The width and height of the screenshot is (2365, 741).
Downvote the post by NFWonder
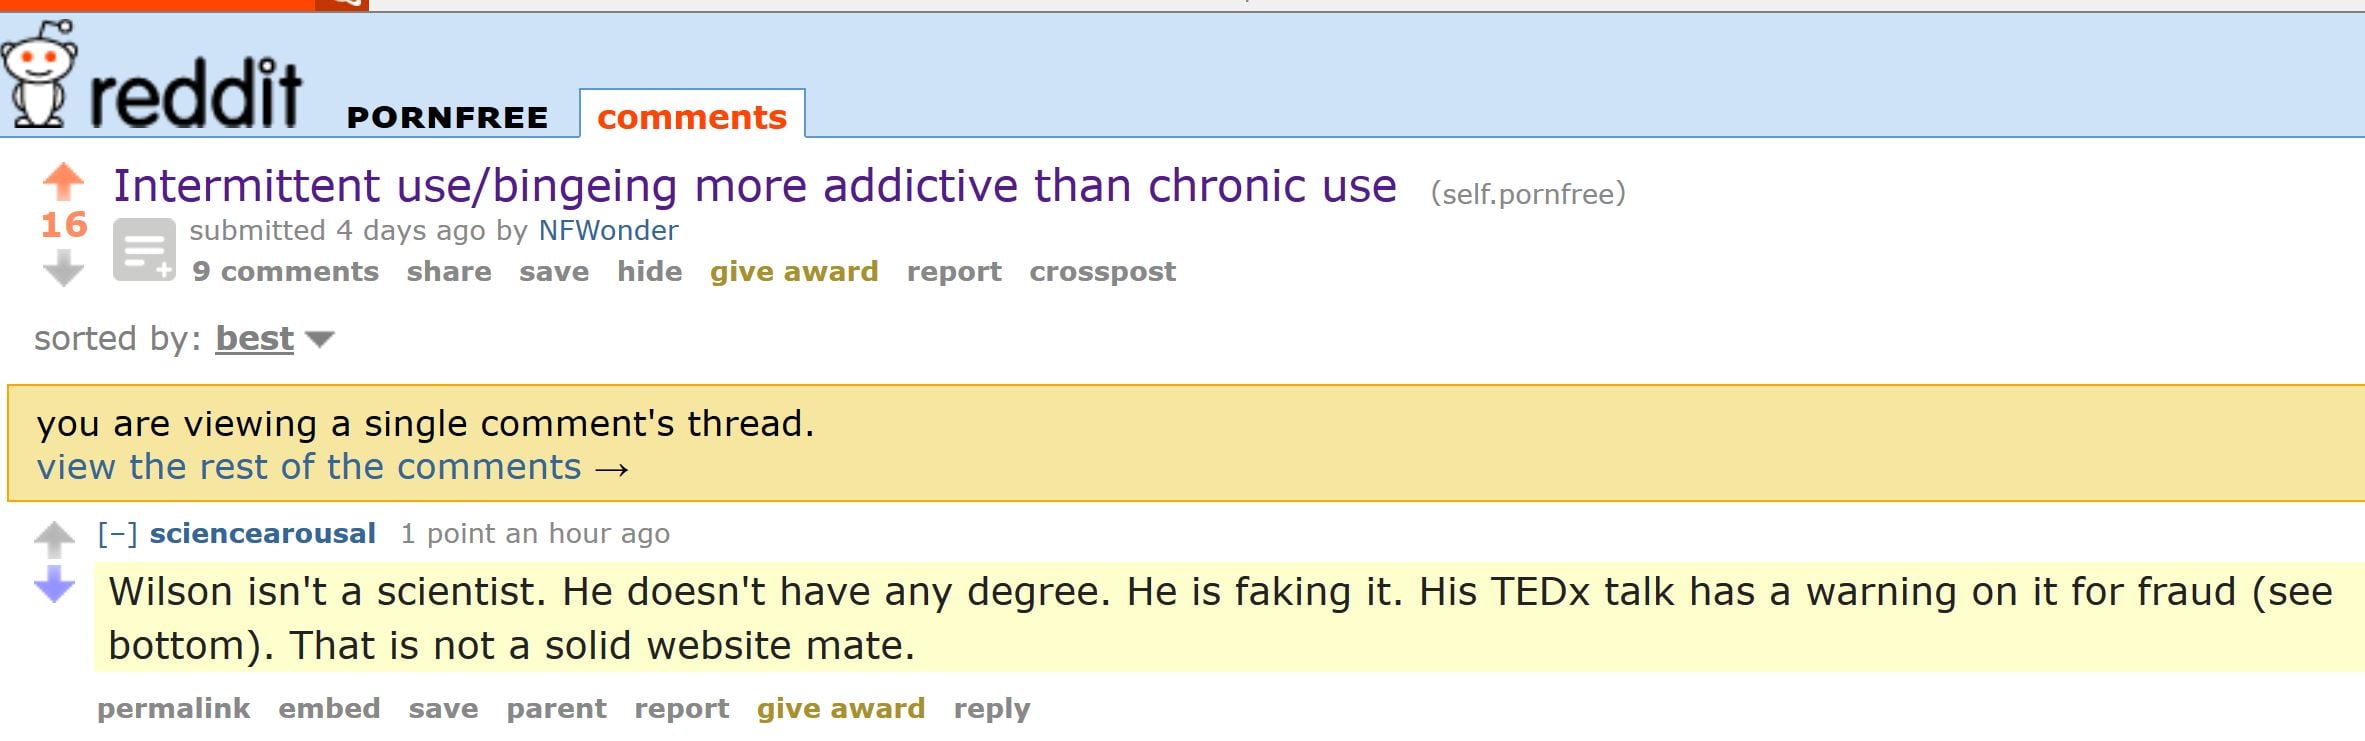63,268
